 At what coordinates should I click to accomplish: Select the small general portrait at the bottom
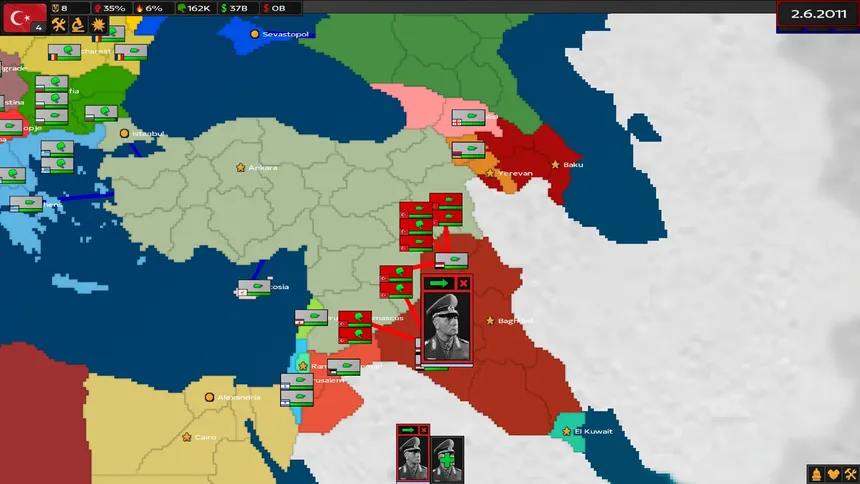[x=412, y=459]
